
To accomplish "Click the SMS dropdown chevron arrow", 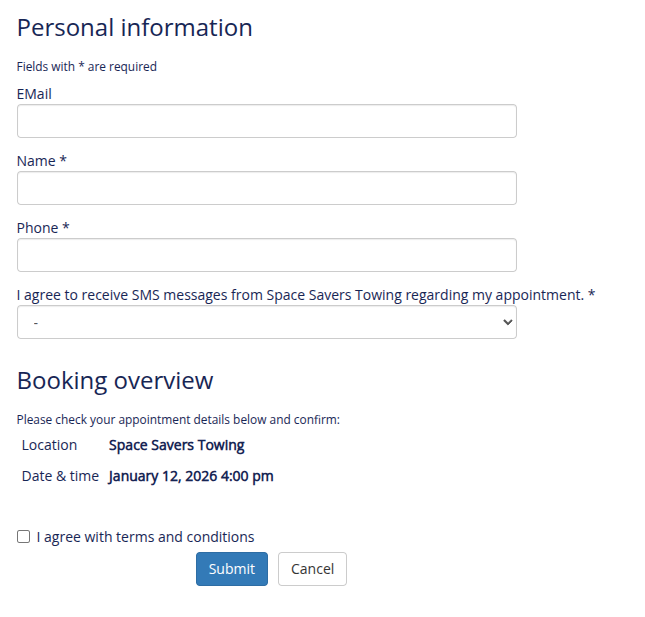I will (x=507, y=322).
